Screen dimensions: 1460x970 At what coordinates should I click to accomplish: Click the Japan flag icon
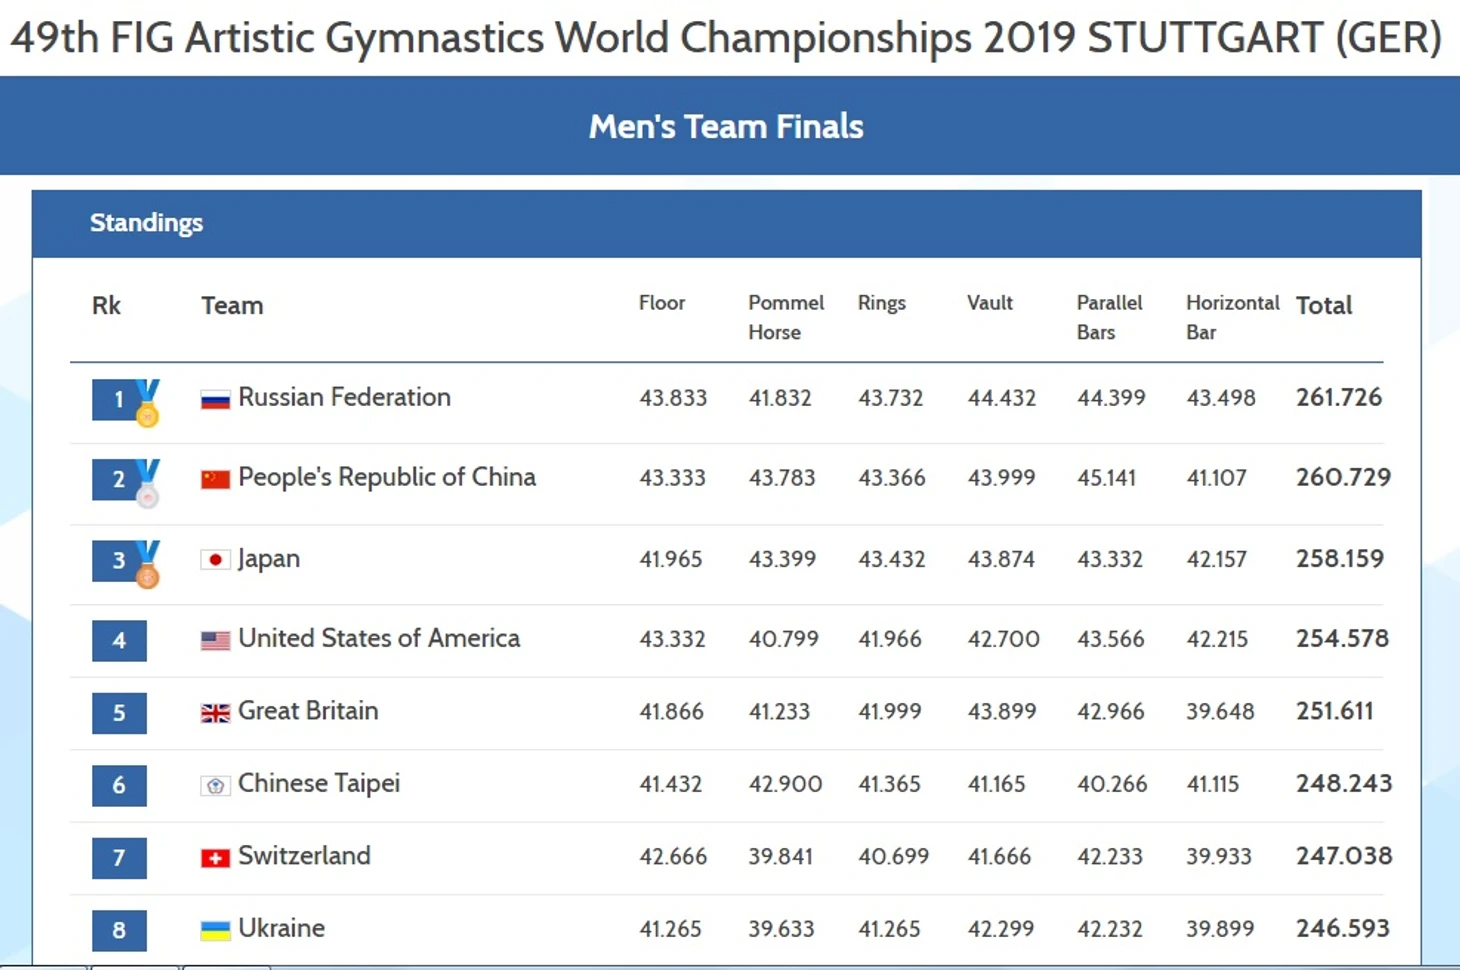215,560
